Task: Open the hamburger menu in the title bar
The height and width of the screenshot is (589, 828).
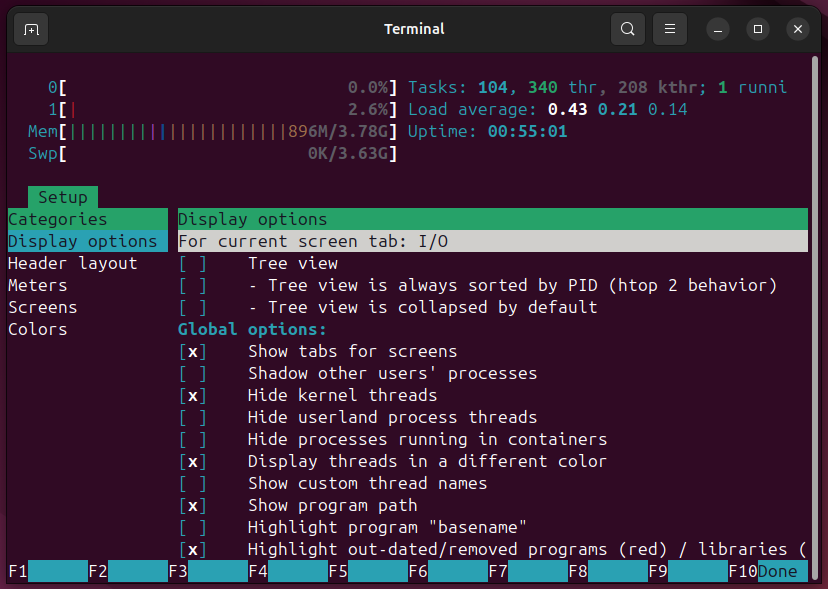Action: click(x=670, y=29)
